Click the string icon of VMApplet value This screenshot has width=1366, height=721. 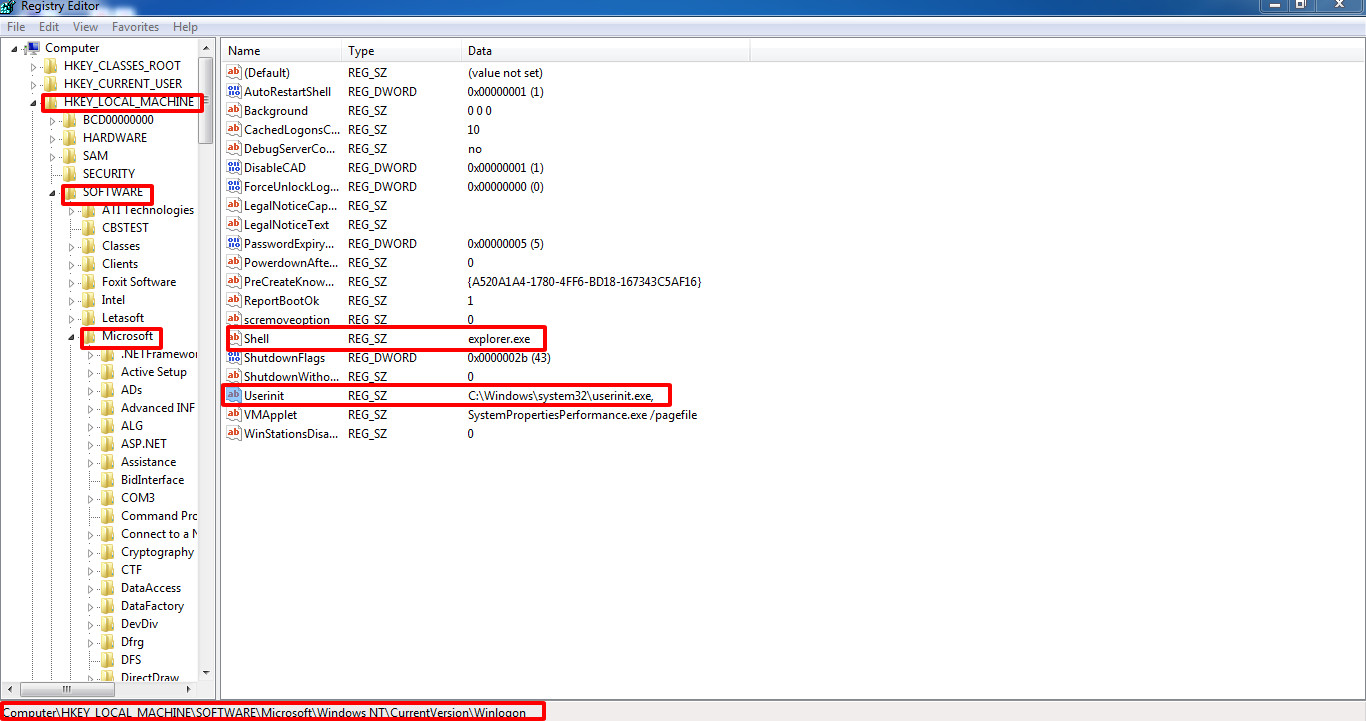pos(234,415)
